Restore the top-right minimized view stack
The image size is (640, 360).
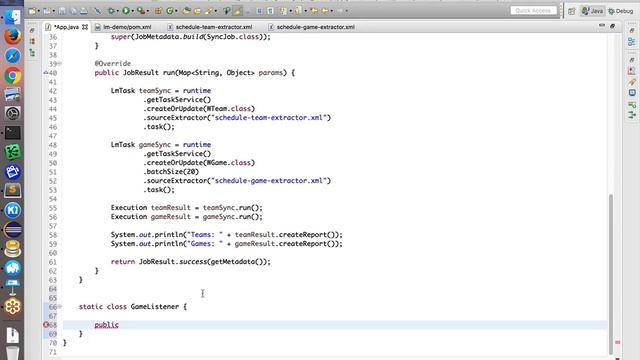632,31
